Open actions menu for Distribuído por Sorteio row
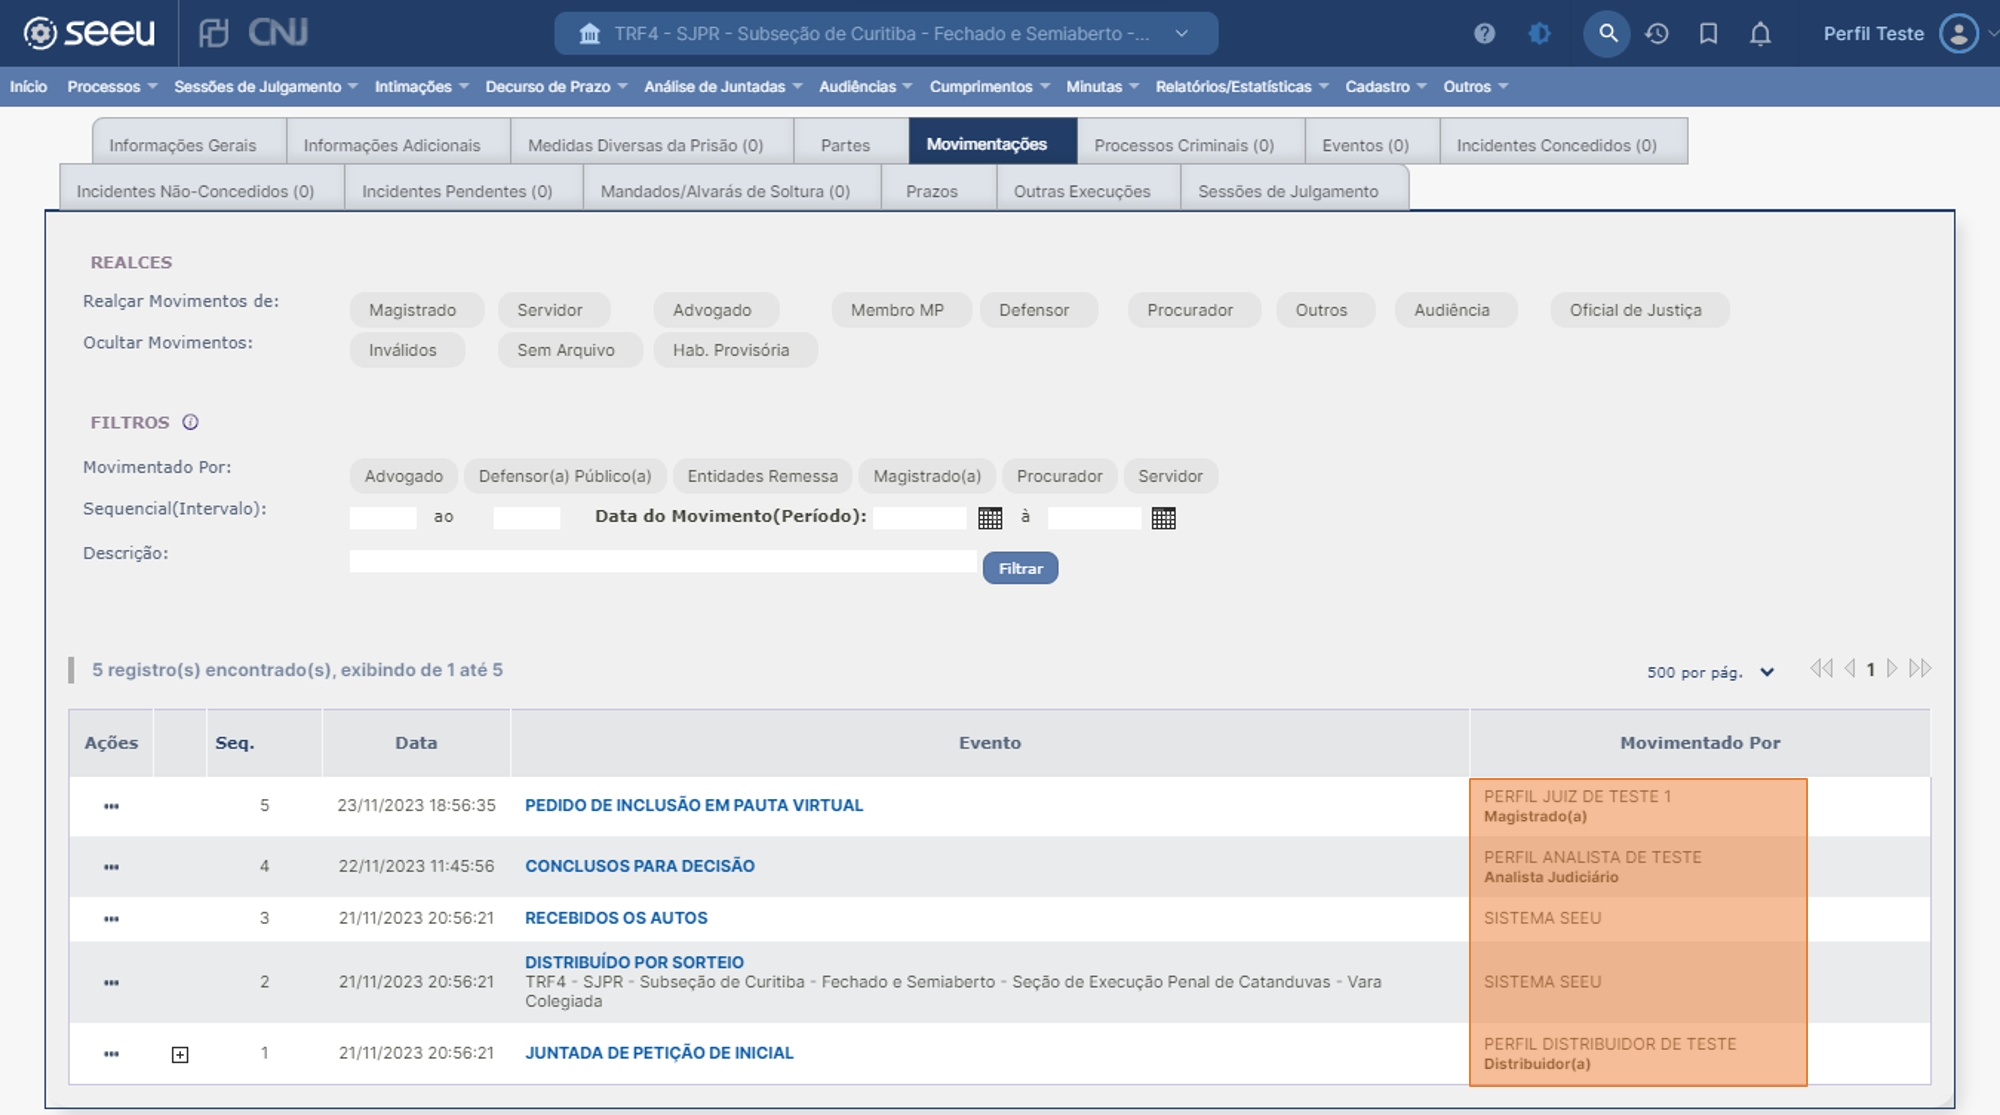The height and width of the screenshot is (1115, 2000). tap(111, 983)
